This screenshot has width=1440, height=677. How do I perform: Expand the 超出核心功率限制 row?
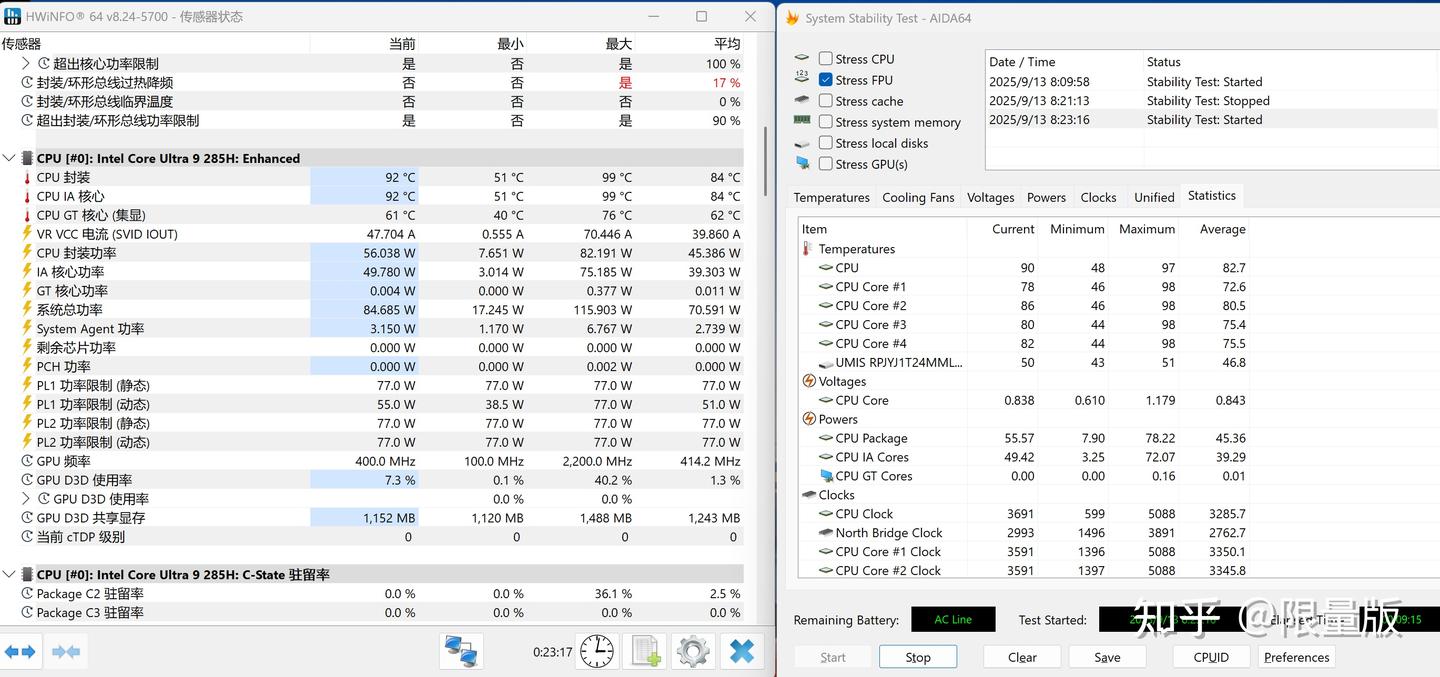[x=26, y=63]
